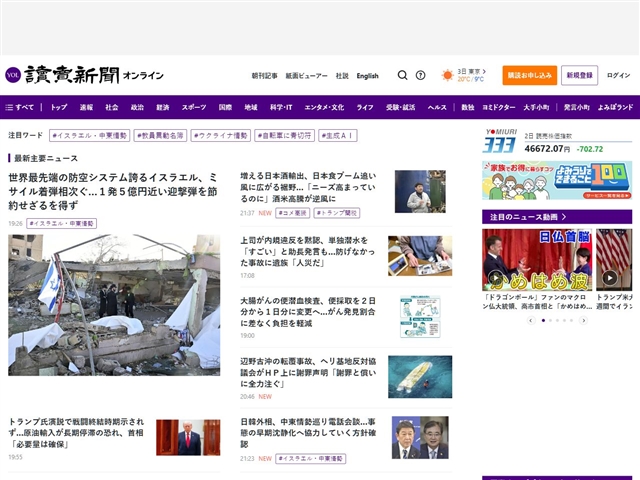
Task: Open 数独 in navigation bar
Action: [468, 107]
